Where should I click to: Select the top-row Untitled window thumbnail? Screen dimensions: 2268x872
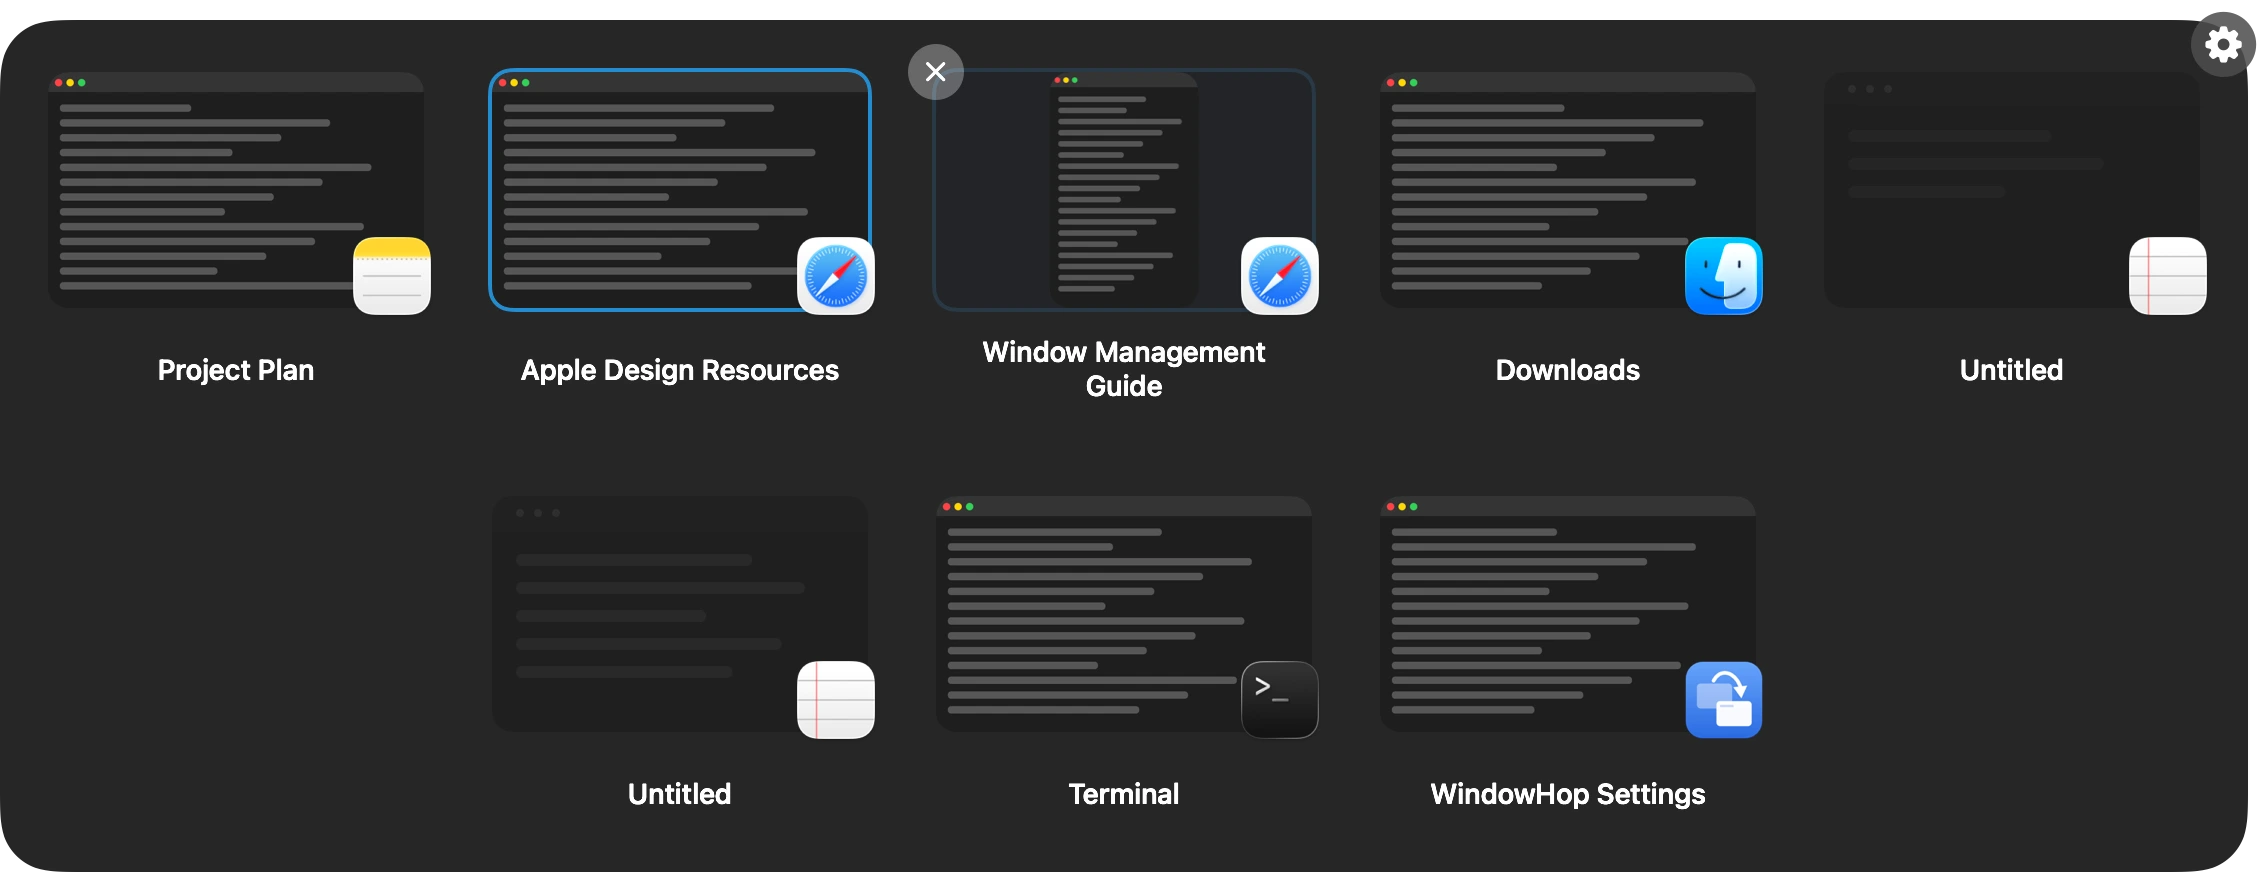pyautogui.click(x=2012, y=190)
